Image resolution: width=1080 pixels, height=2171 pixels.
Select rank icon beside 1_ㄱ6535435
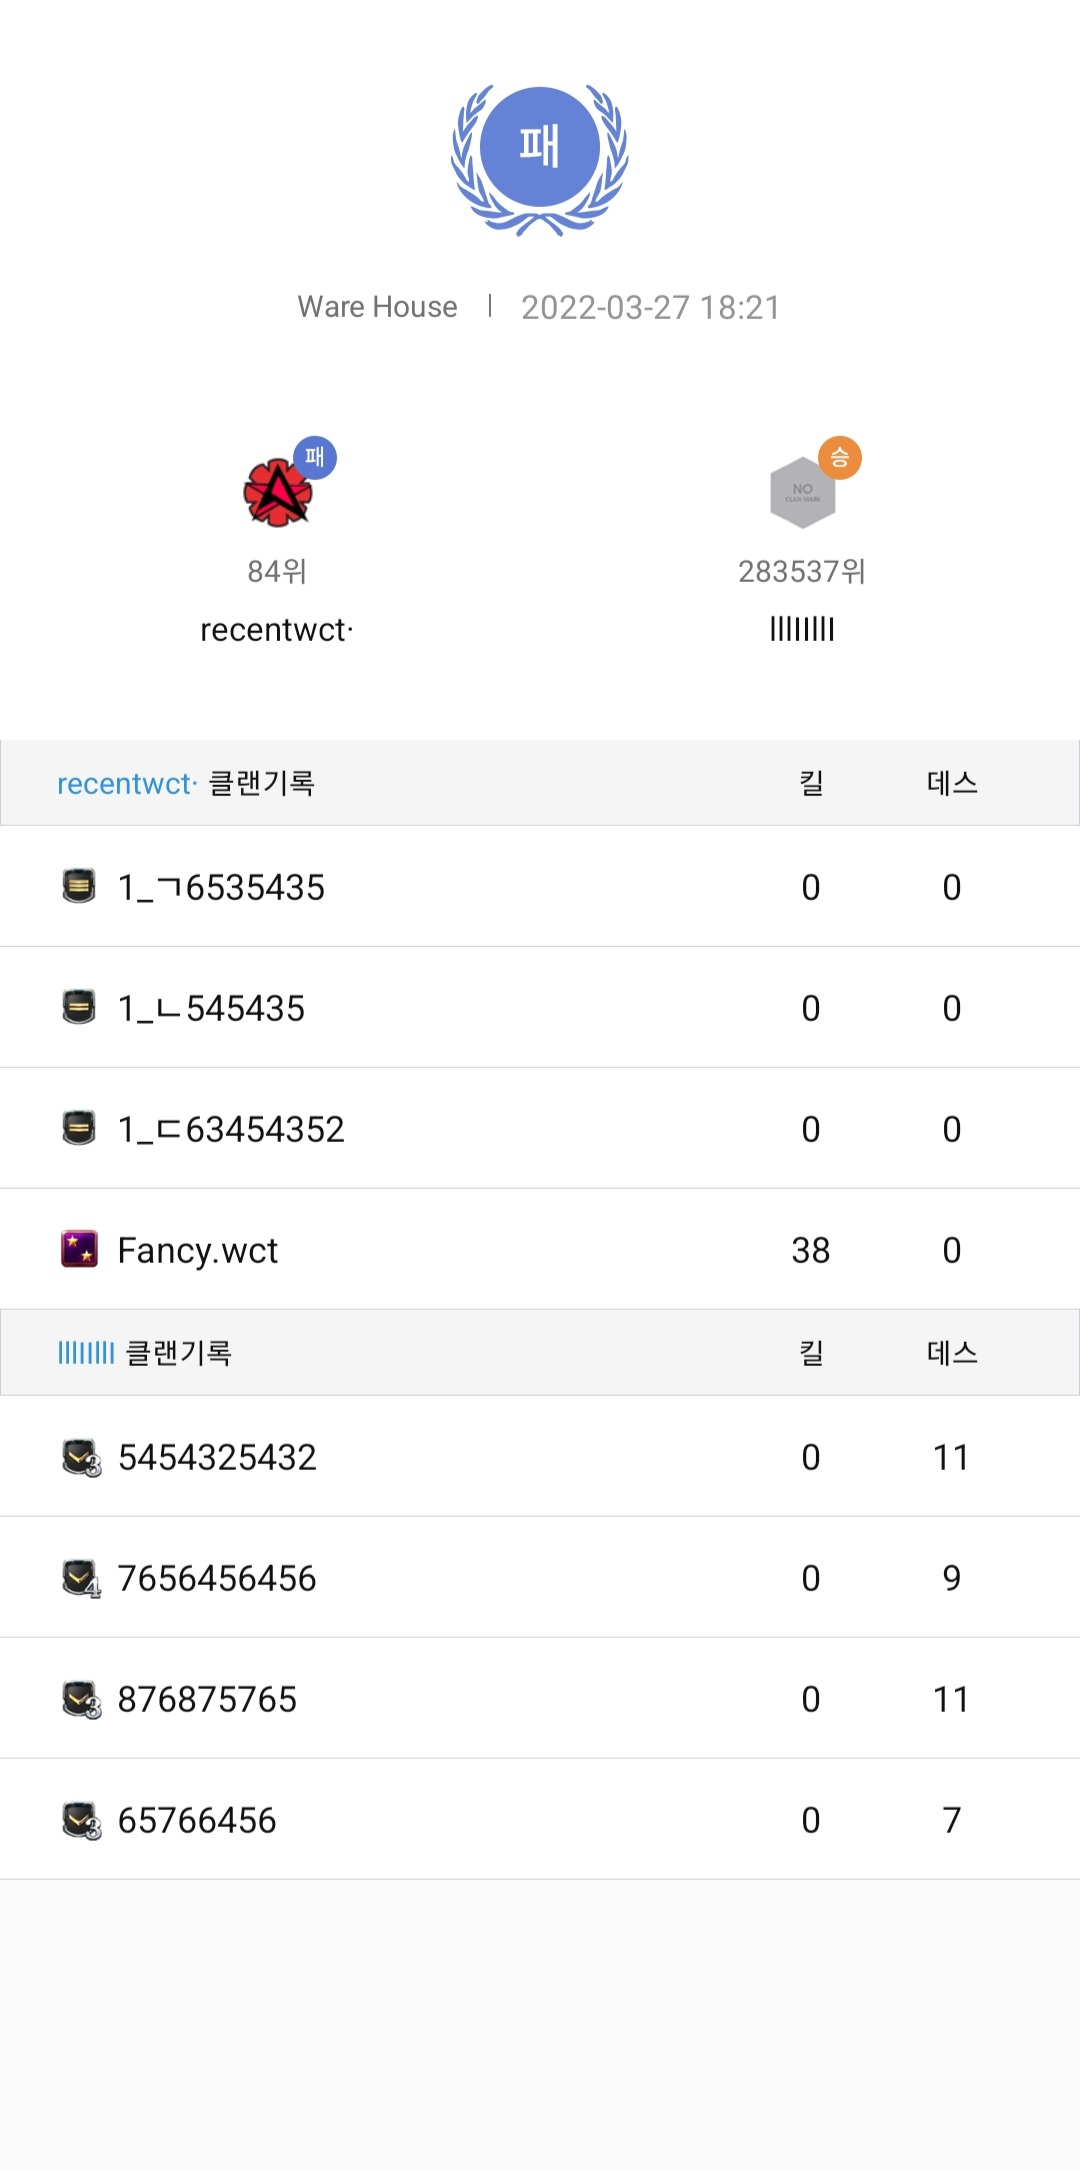click(79, 886)
